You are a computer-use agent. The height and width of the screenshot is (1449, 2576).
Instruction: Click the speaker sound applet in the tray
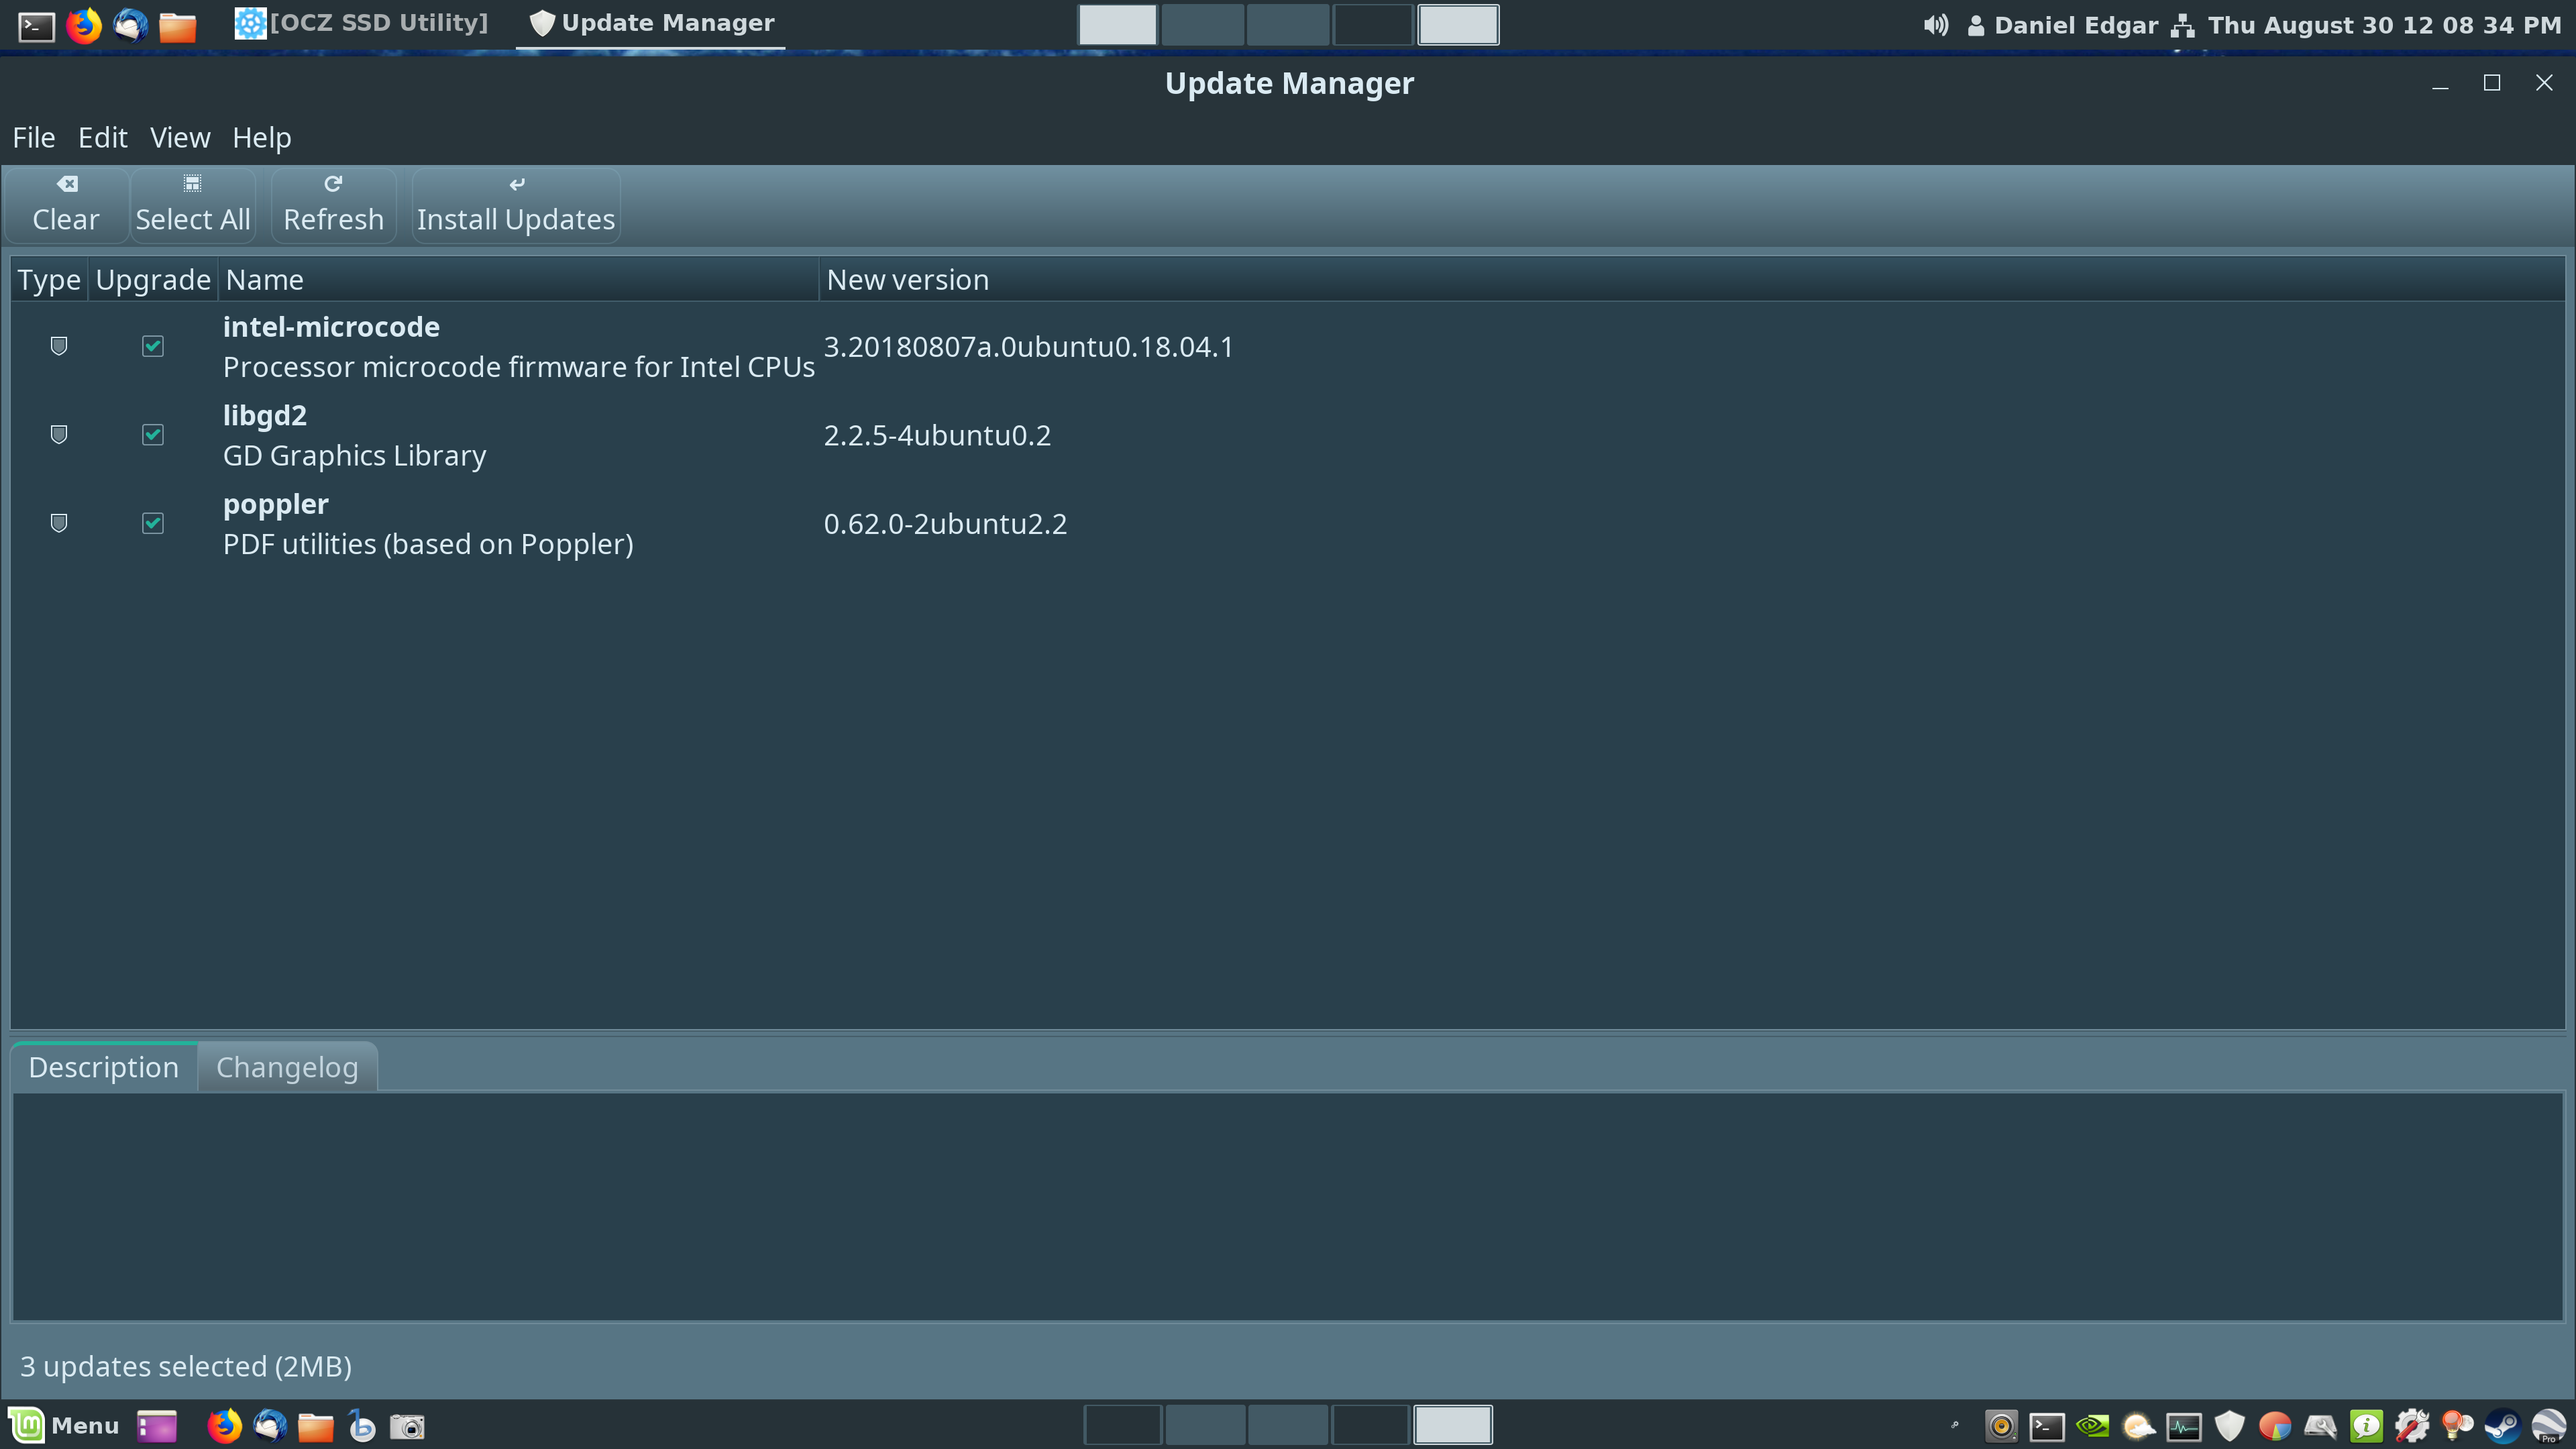pos(2001,1426)
